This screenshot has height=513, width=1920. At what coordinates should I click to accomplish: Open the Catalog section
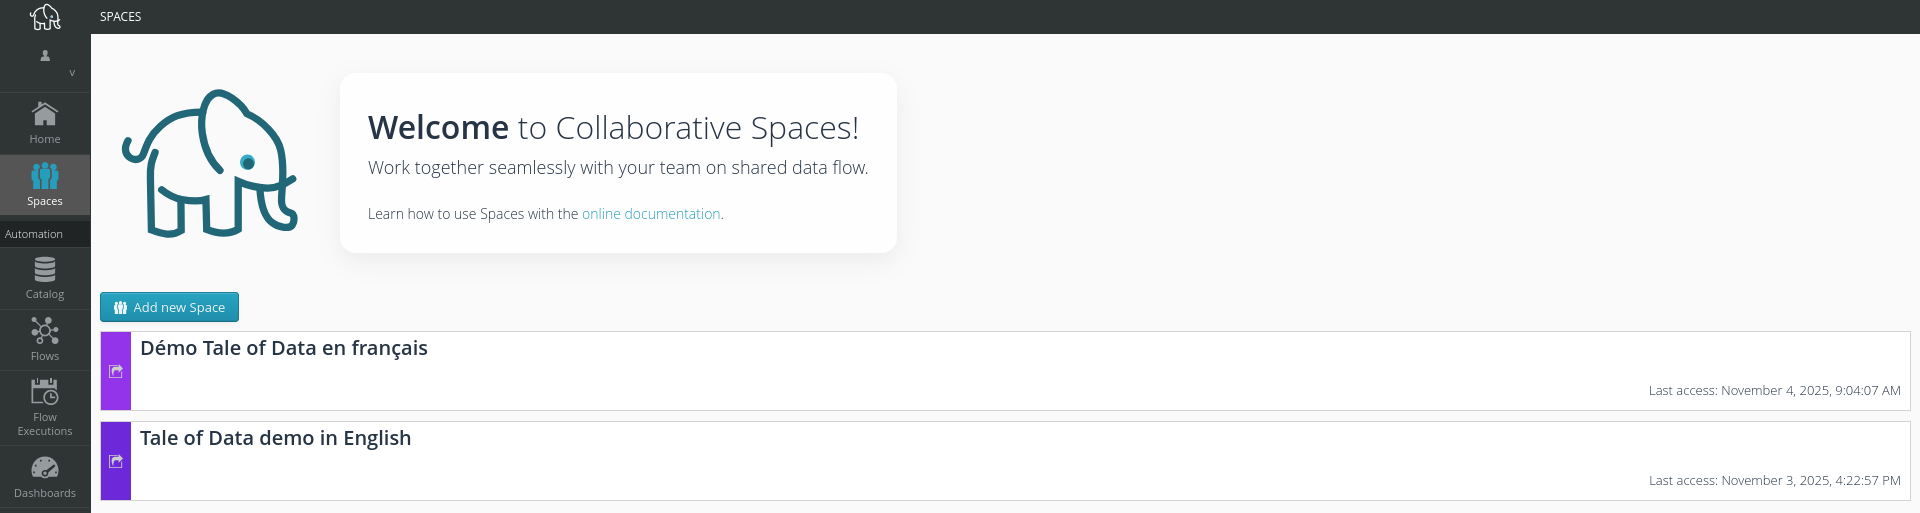pyautogui.click(x=45, y=278)
